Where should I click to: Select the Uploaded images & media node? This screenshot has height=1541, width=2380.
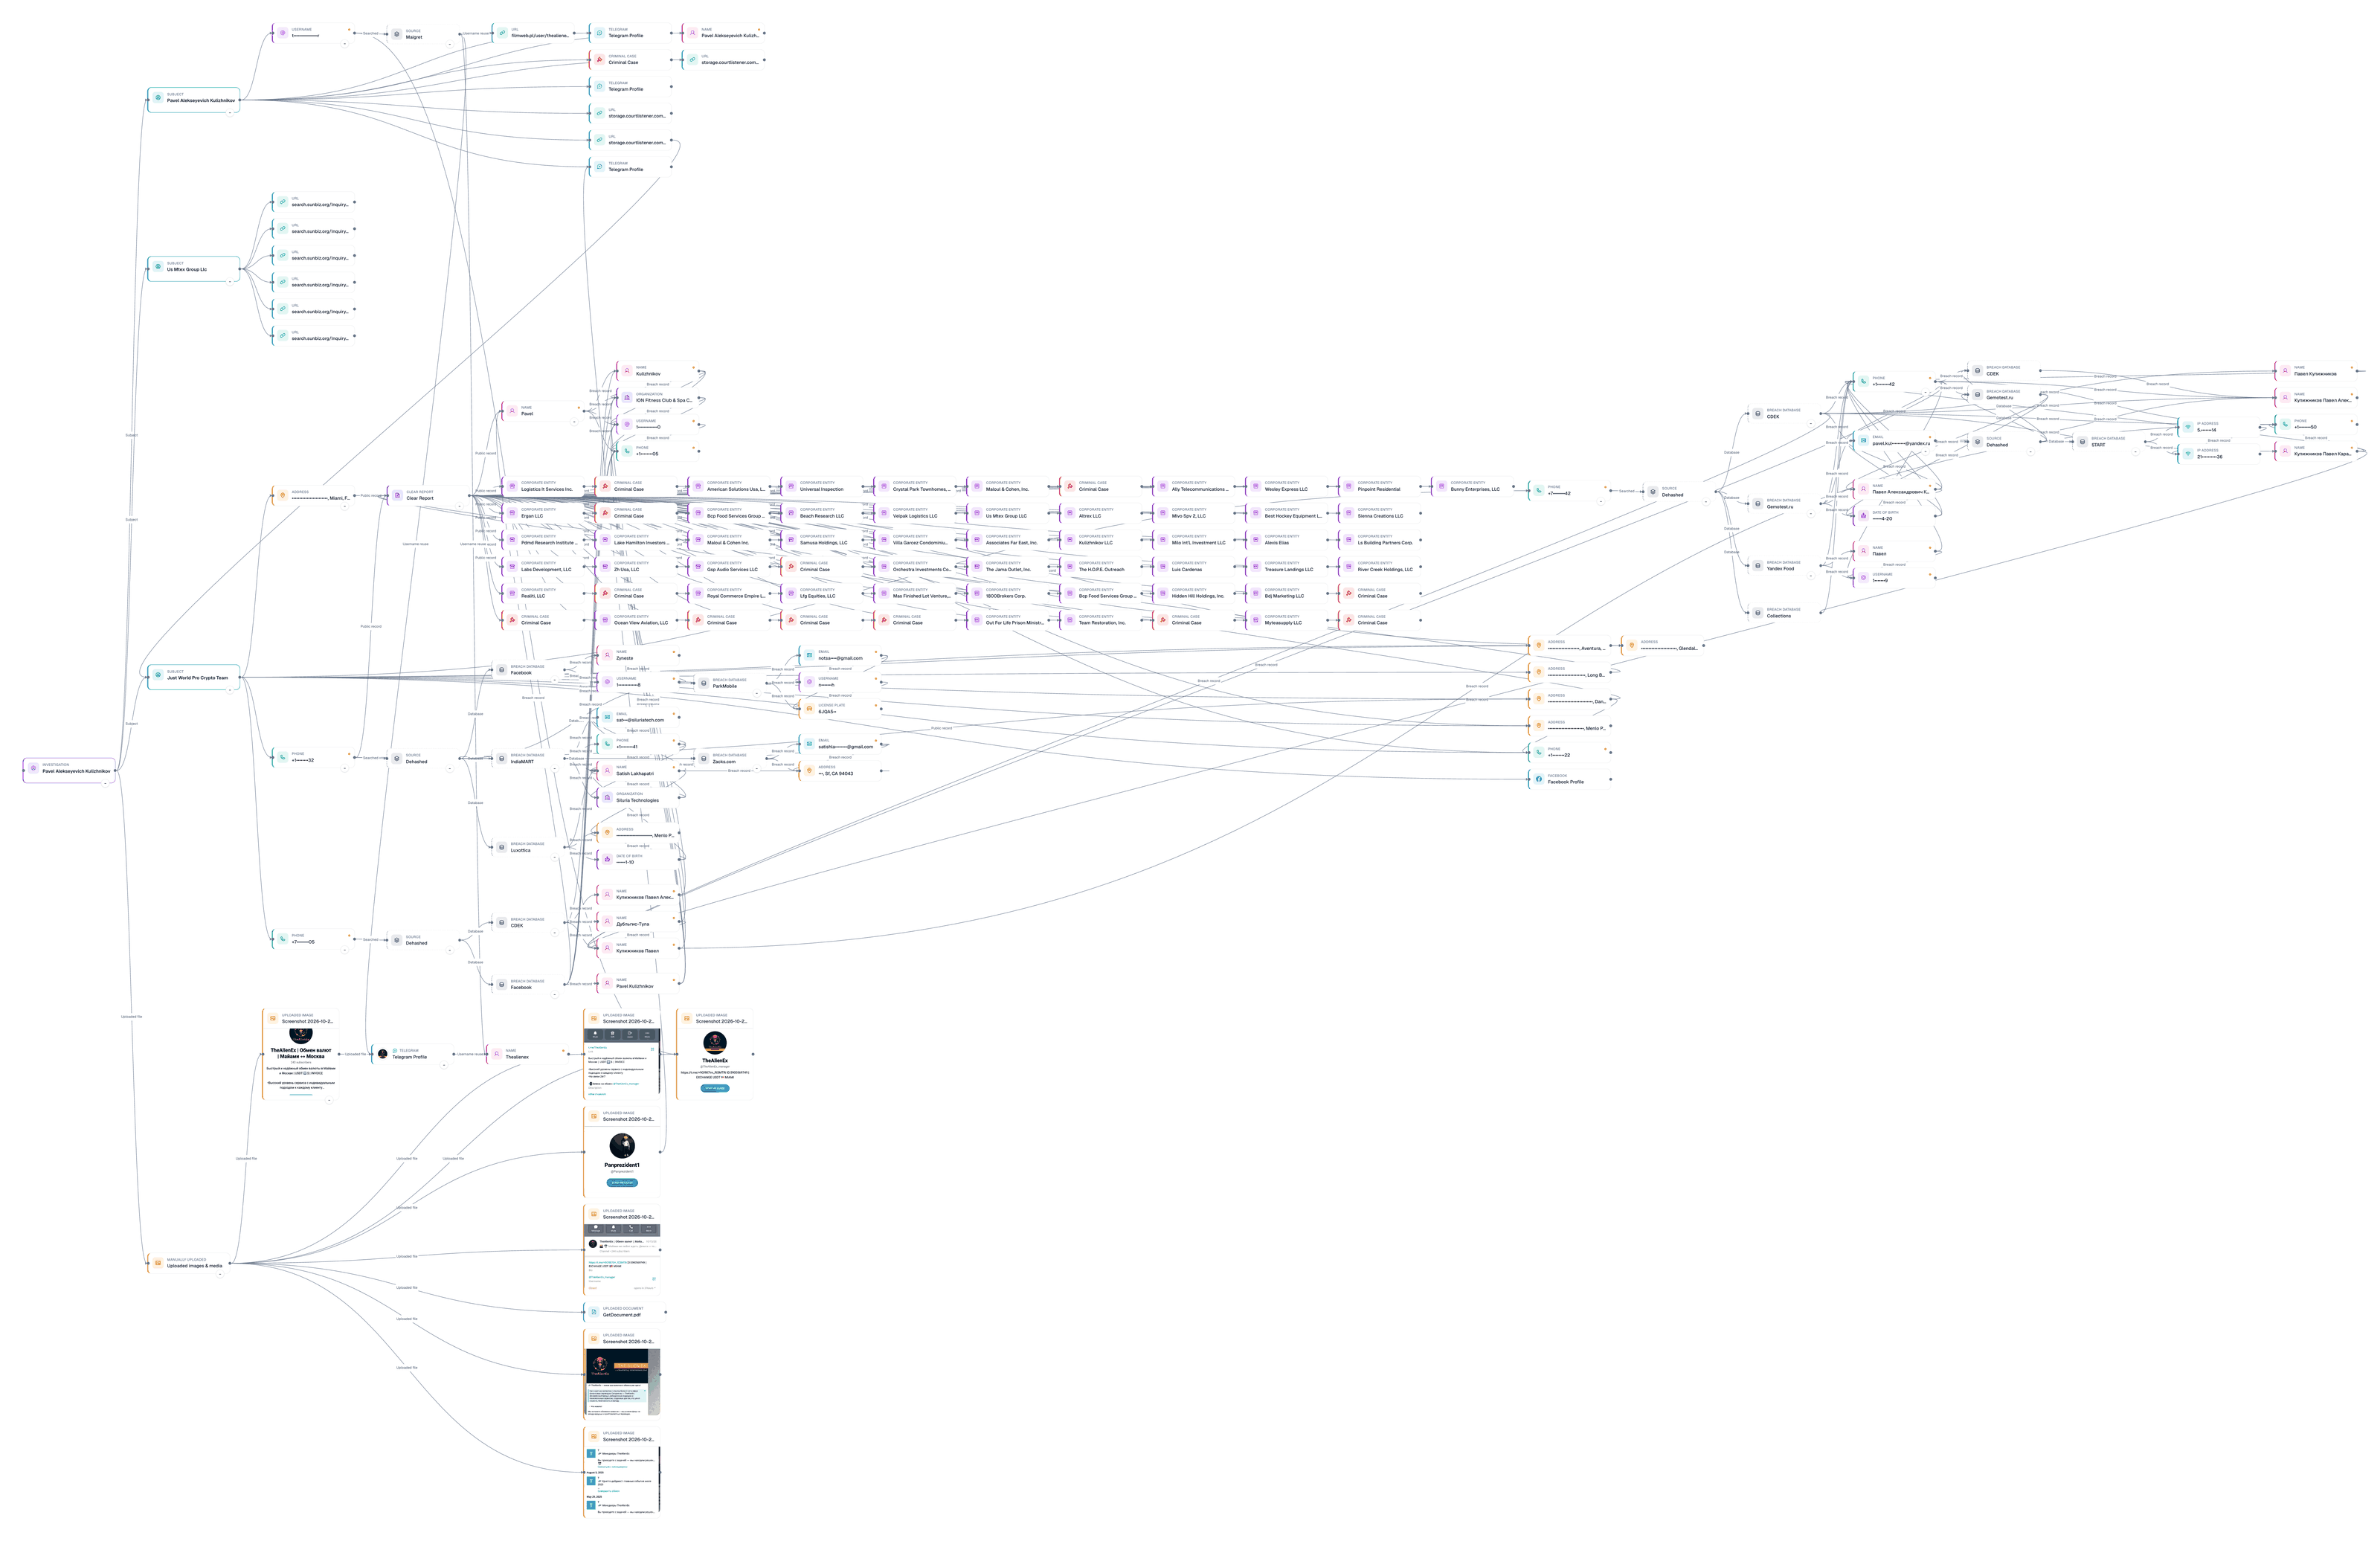click(188, 1263)
